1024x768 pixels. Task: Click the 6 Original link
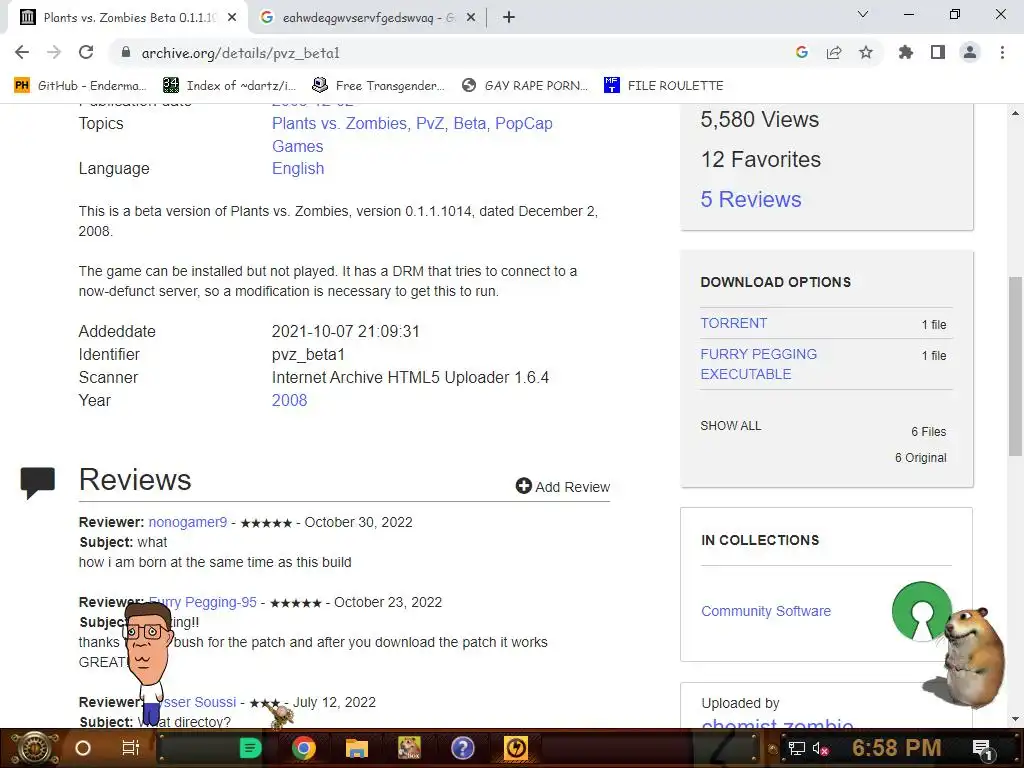click(921, 458)
